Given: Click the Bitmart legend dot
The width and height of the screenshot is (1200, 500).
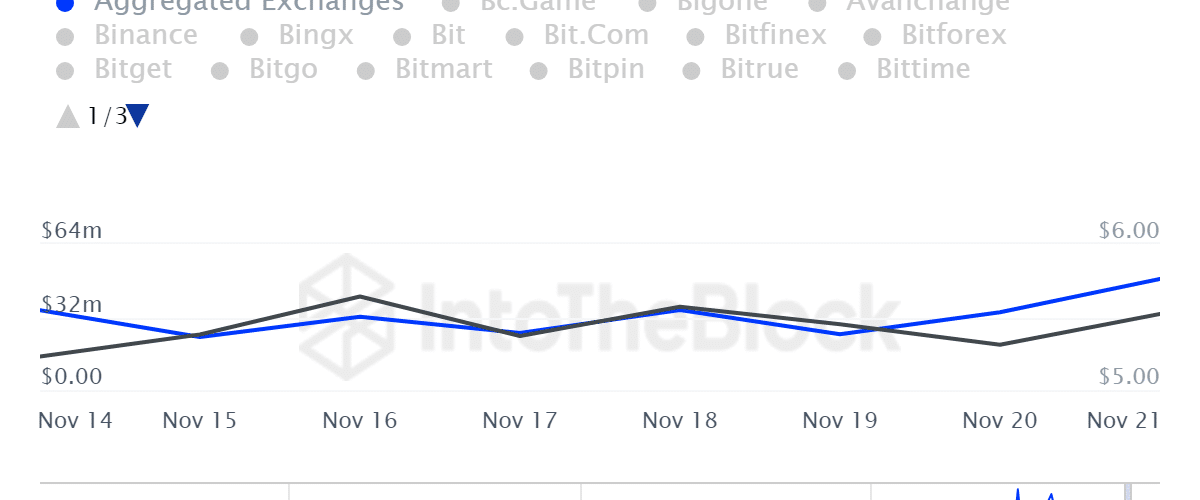Looking at the screenshot, I should pos(368,72).
